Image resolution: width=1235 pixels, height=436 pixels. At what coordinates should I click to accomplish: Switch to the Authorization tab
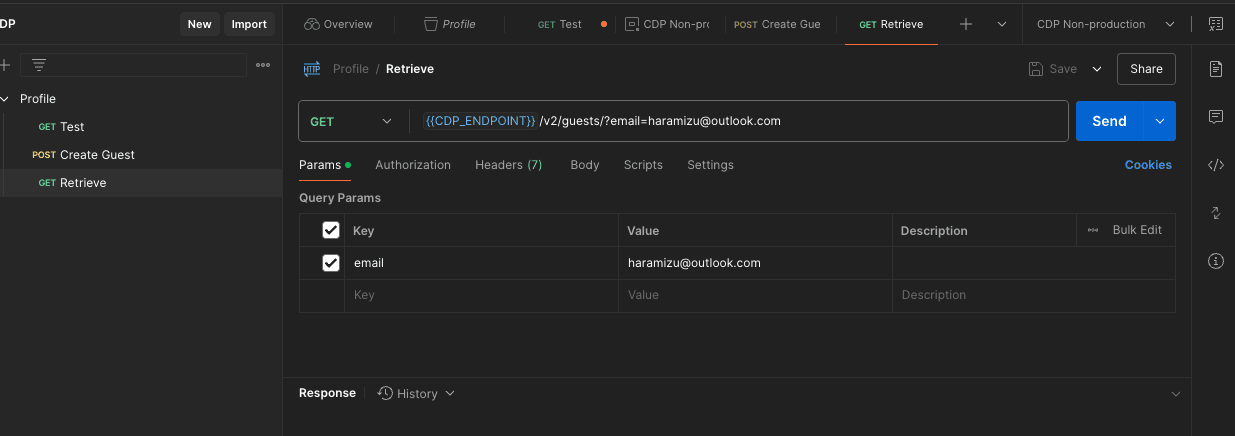tap(413, 165)
